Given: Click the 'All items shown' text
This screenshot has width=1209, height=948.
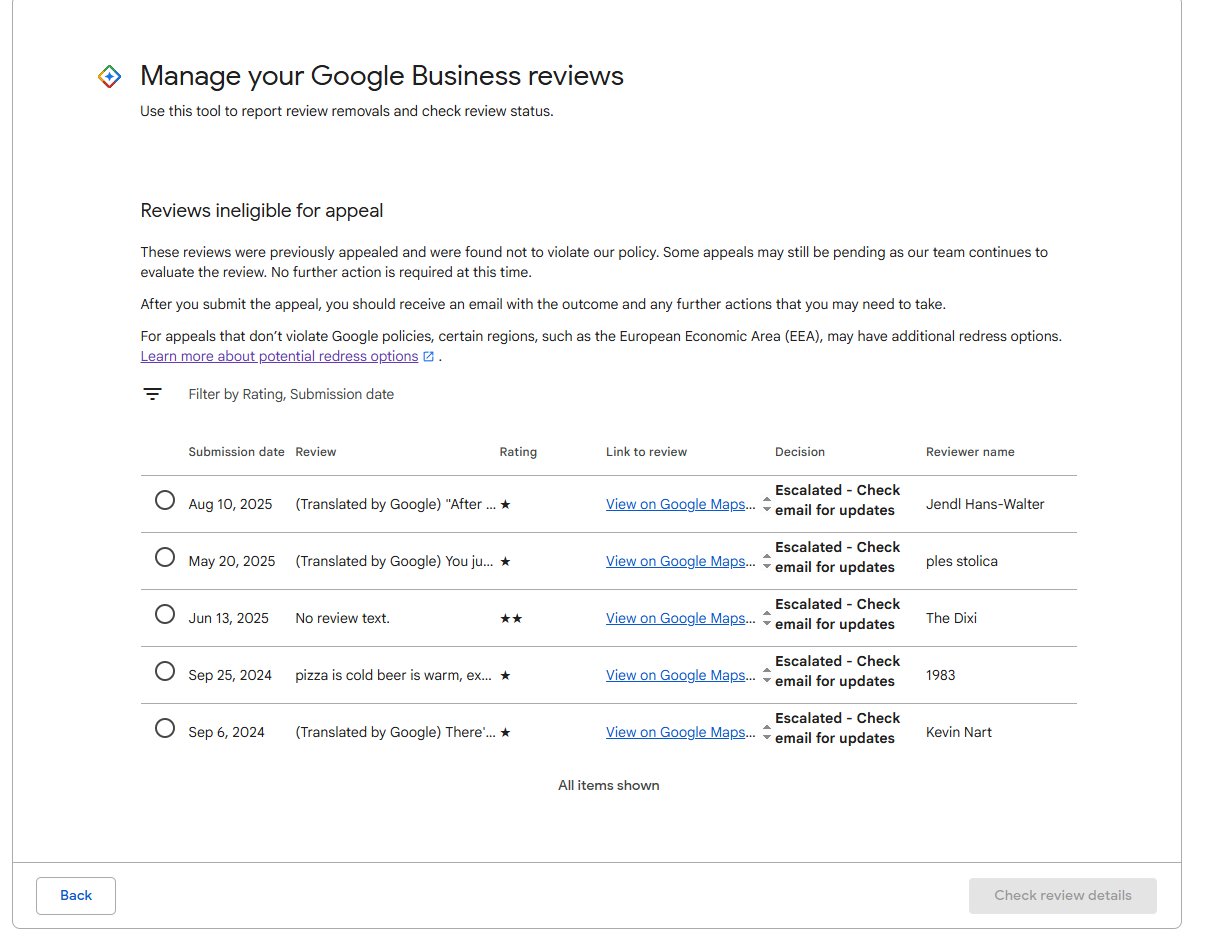Looking at the screenshot, I should pyautogui.click(x=608, y=785).
